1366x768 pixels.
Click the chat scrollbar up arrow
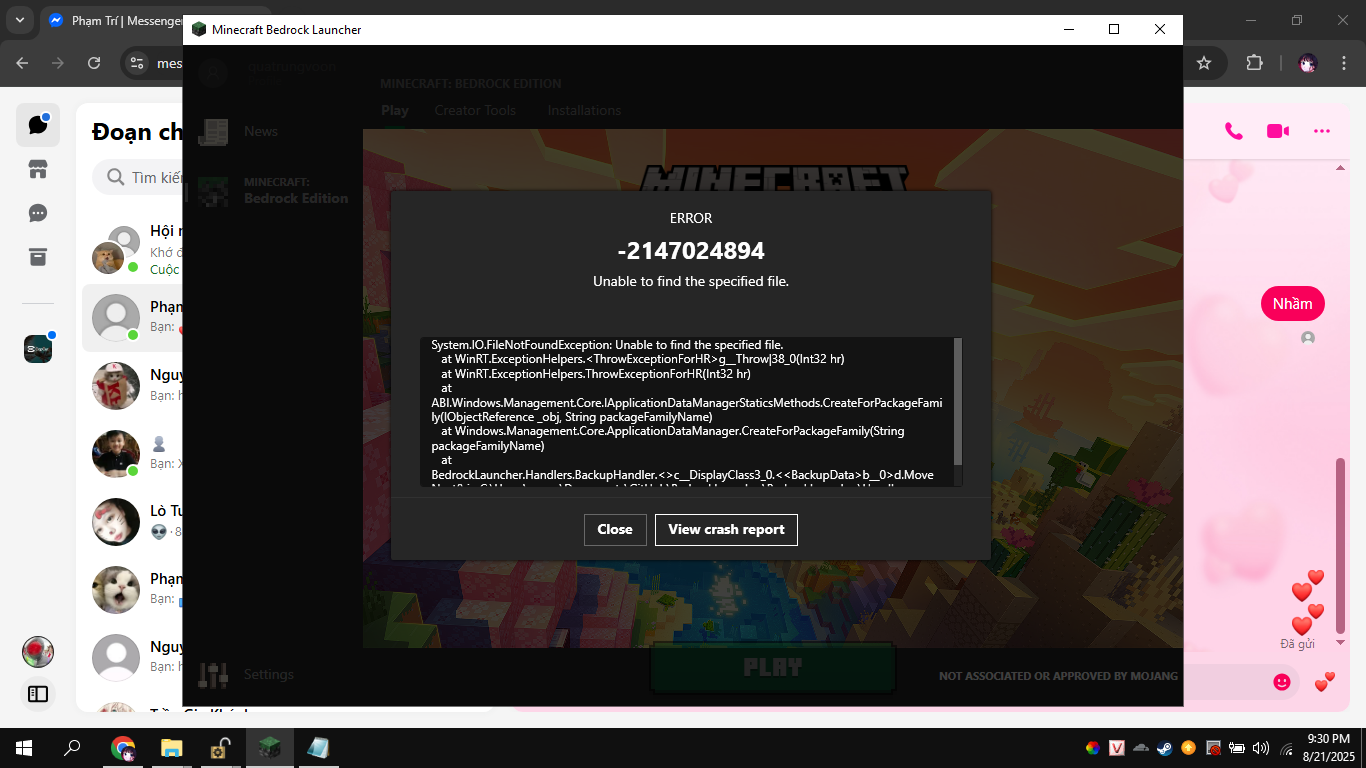tap(1341, 168)
